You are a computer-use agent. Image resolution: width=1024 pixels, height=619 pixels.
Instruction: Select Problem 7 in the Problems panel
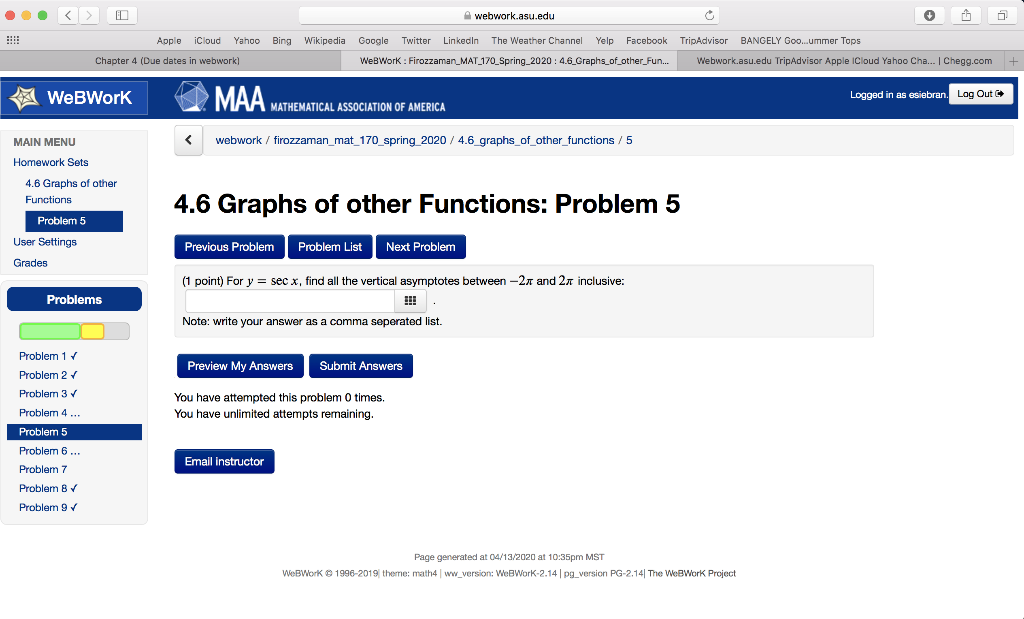point(43,469)
